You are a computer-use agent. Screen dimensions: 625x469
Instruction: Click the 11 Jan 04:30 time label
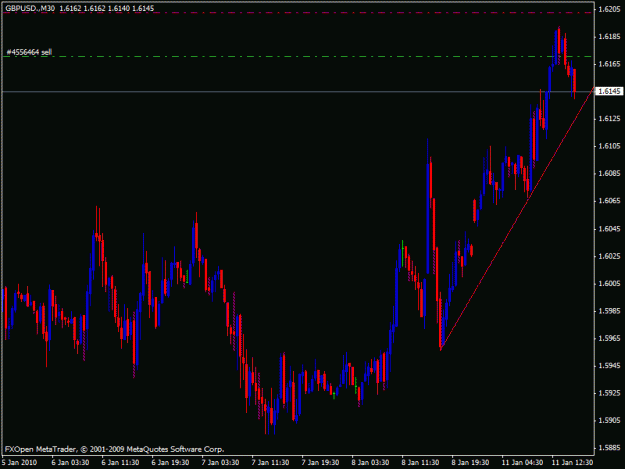pyautogui.click(x=522, y=463)
